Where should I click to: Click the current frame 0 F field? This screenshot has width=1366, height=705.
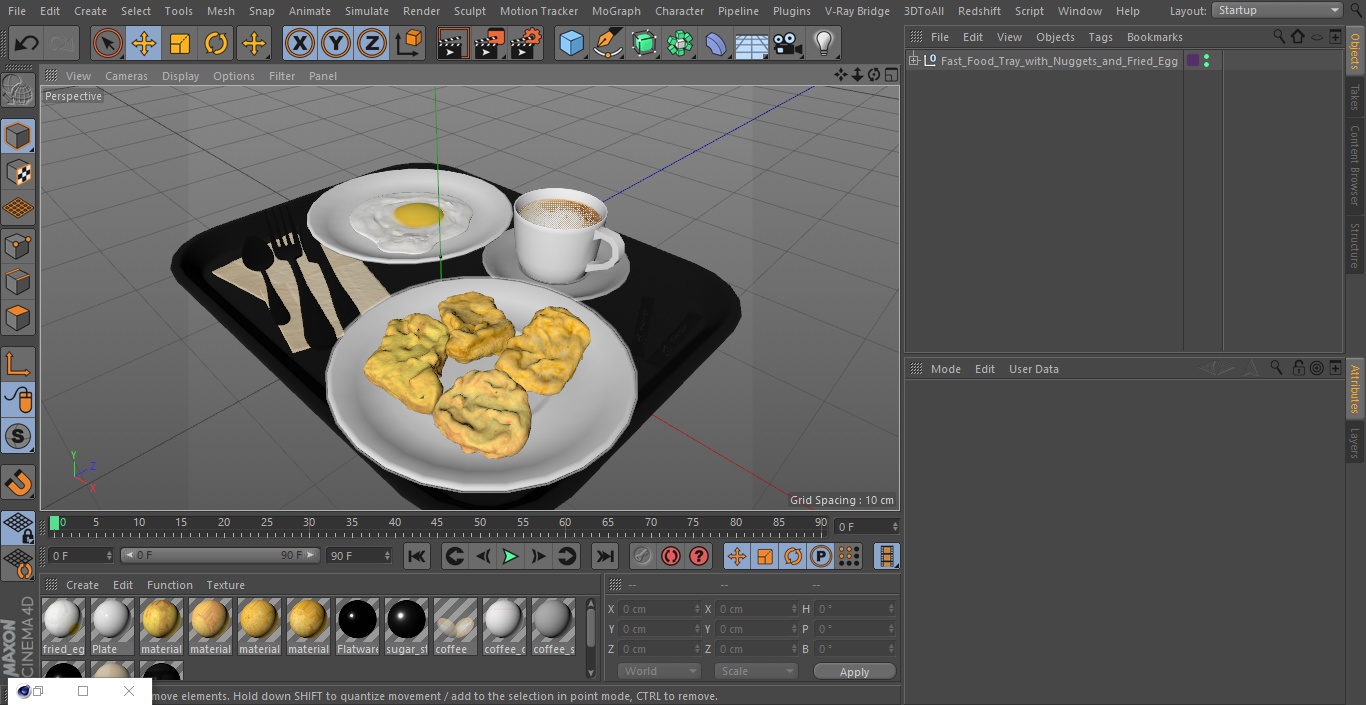pyautogui.click(x=80, y=555)
